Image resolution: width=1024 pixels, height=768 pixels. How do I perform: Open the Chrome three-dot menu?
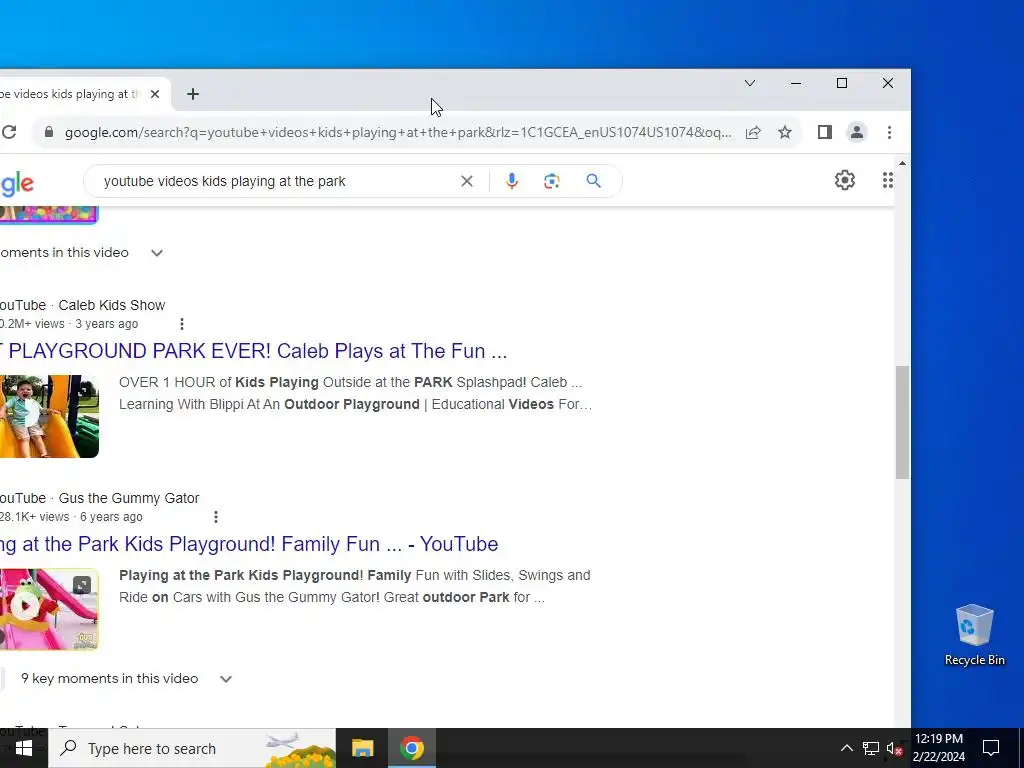(x=889, y=133)
